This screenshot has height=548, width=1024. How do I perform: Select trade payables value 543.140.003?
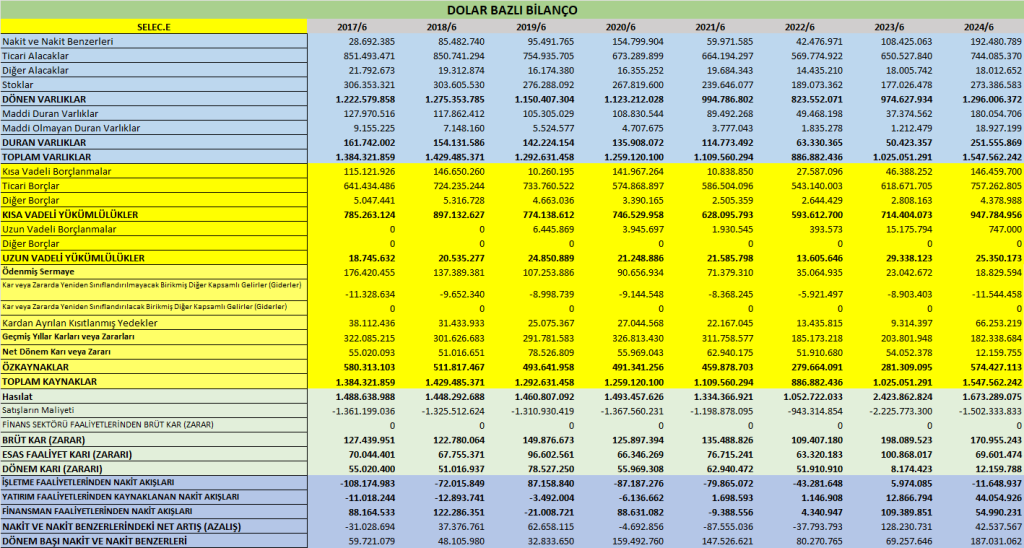point(816,185)
